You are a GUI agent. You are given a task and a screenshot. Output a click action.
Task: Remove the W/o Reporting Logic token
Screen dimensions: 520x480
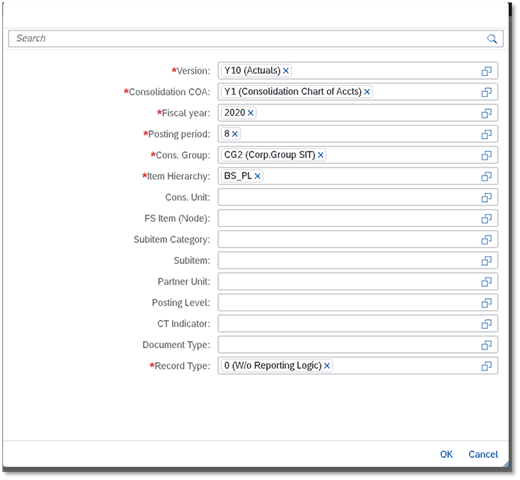coord(327,366)
